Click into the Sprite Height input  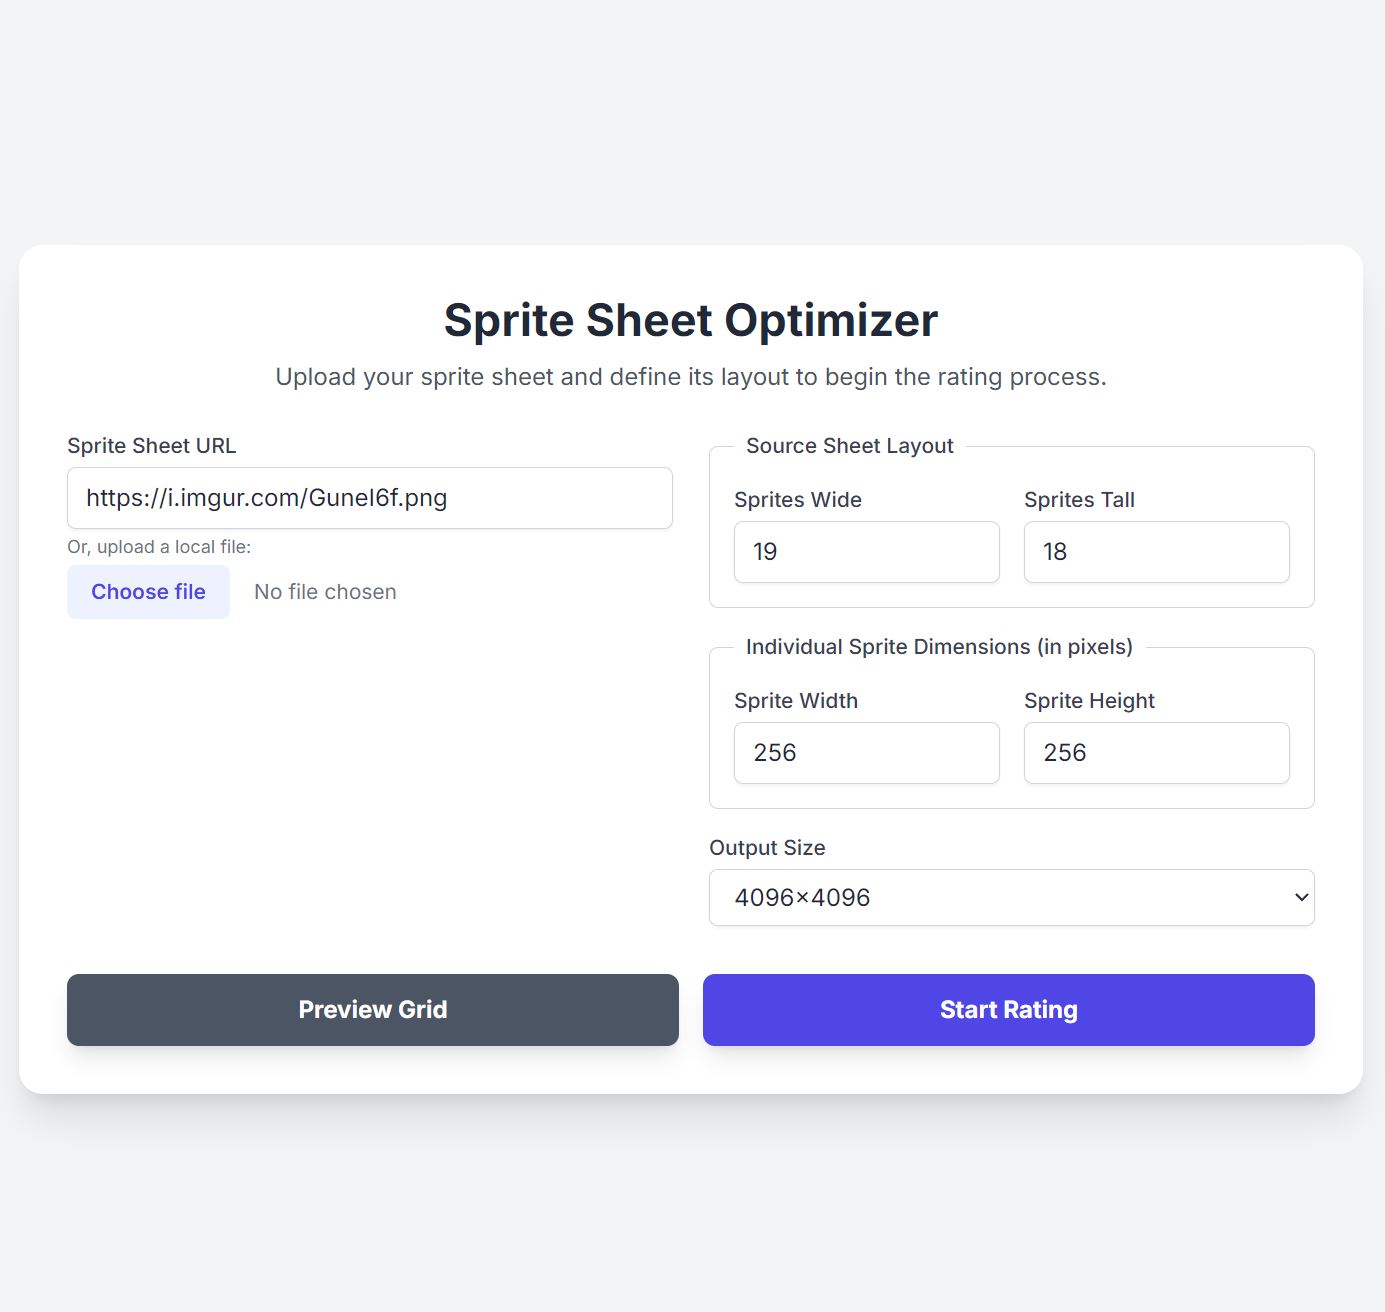point(1156,753)
